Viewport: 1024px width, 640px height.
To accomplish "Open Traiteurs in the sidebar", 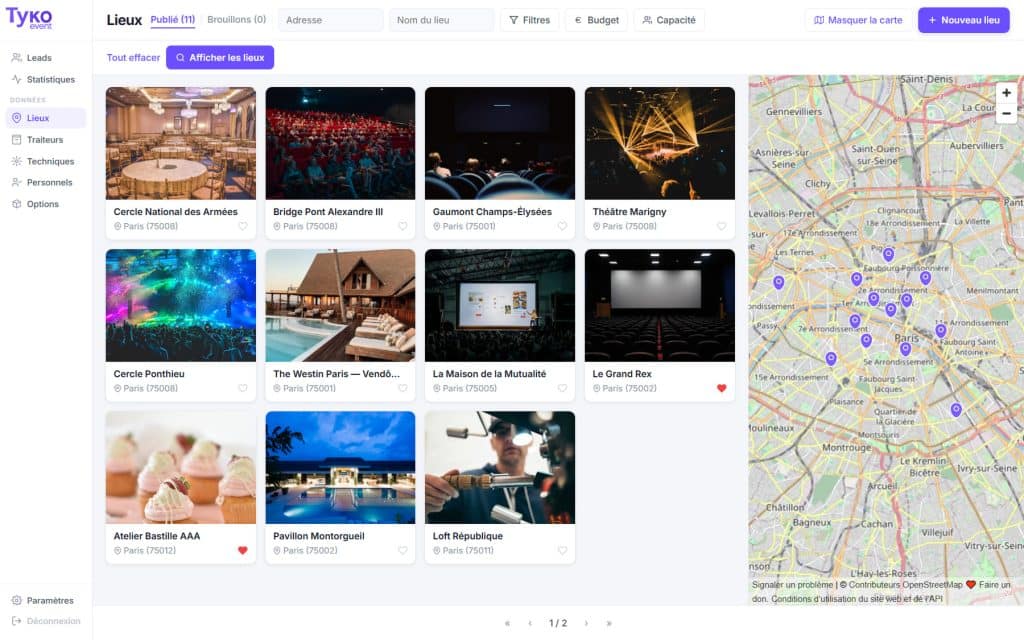I will (45, 139).
